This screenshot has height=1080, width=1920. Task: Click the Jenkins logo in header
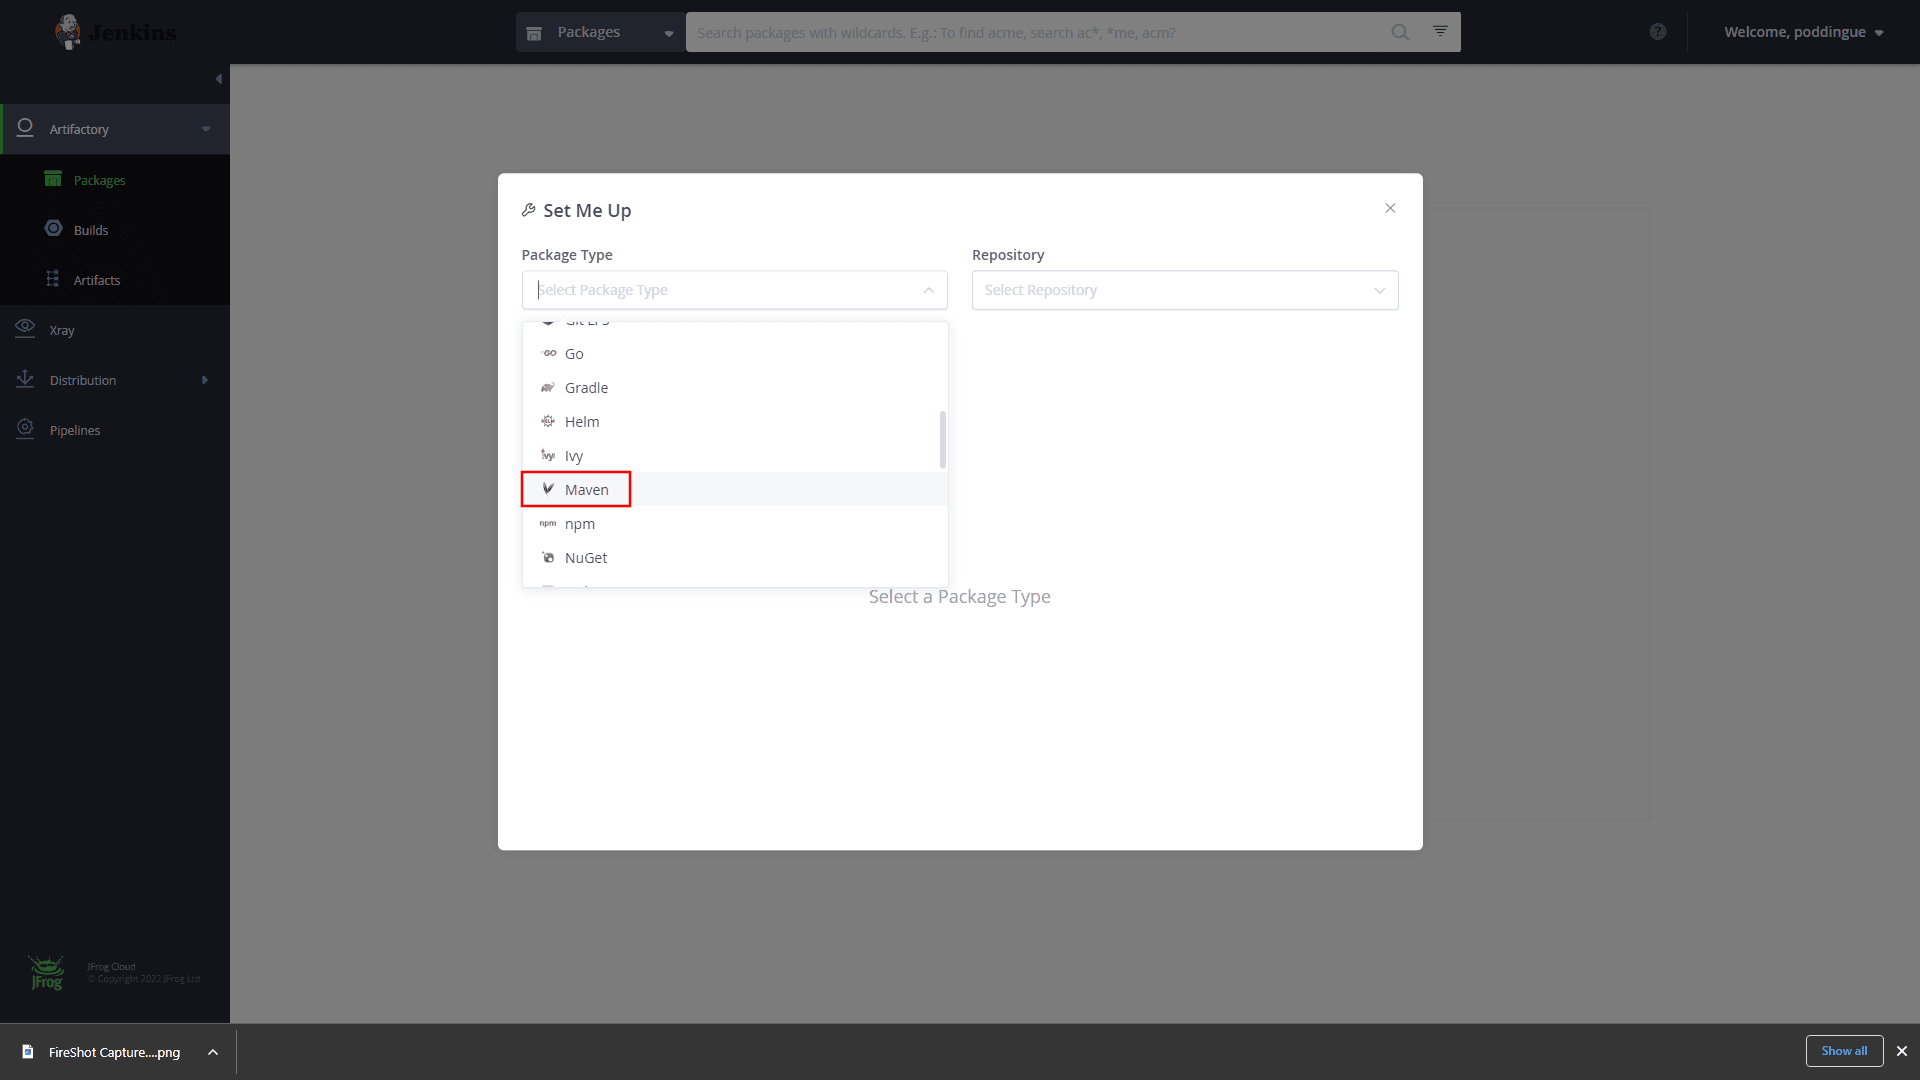[x=115, y=32]
